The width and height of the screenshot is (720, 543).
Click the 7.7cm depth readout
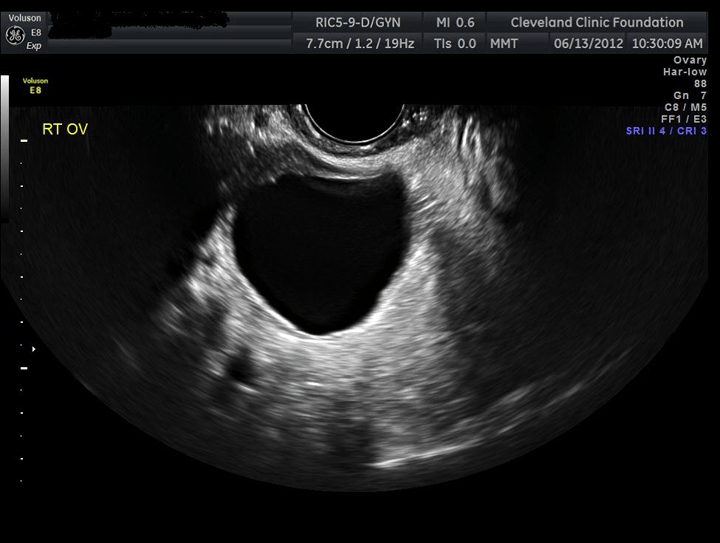tap(324, 44)
